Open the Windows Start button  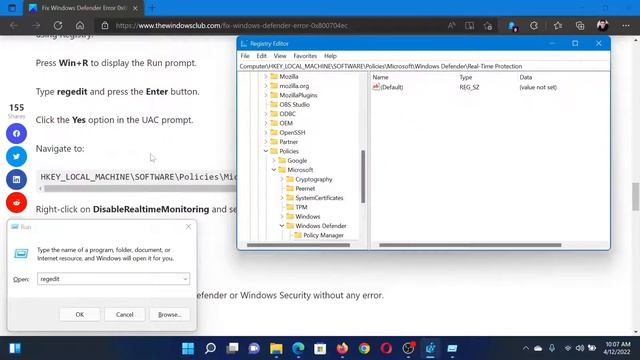click(x=188, y=348)
